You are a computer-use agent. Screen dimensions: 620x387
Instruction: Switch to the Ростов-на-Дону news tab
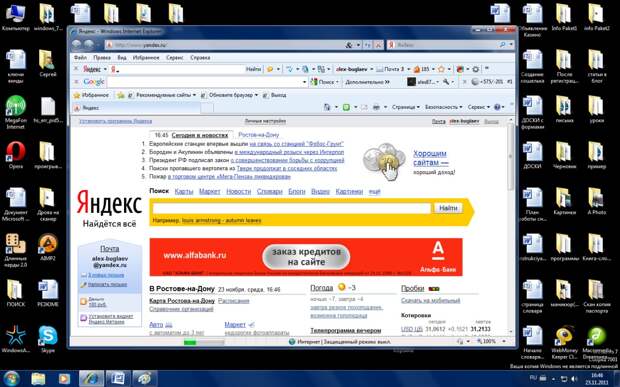(x=259, y=135)
